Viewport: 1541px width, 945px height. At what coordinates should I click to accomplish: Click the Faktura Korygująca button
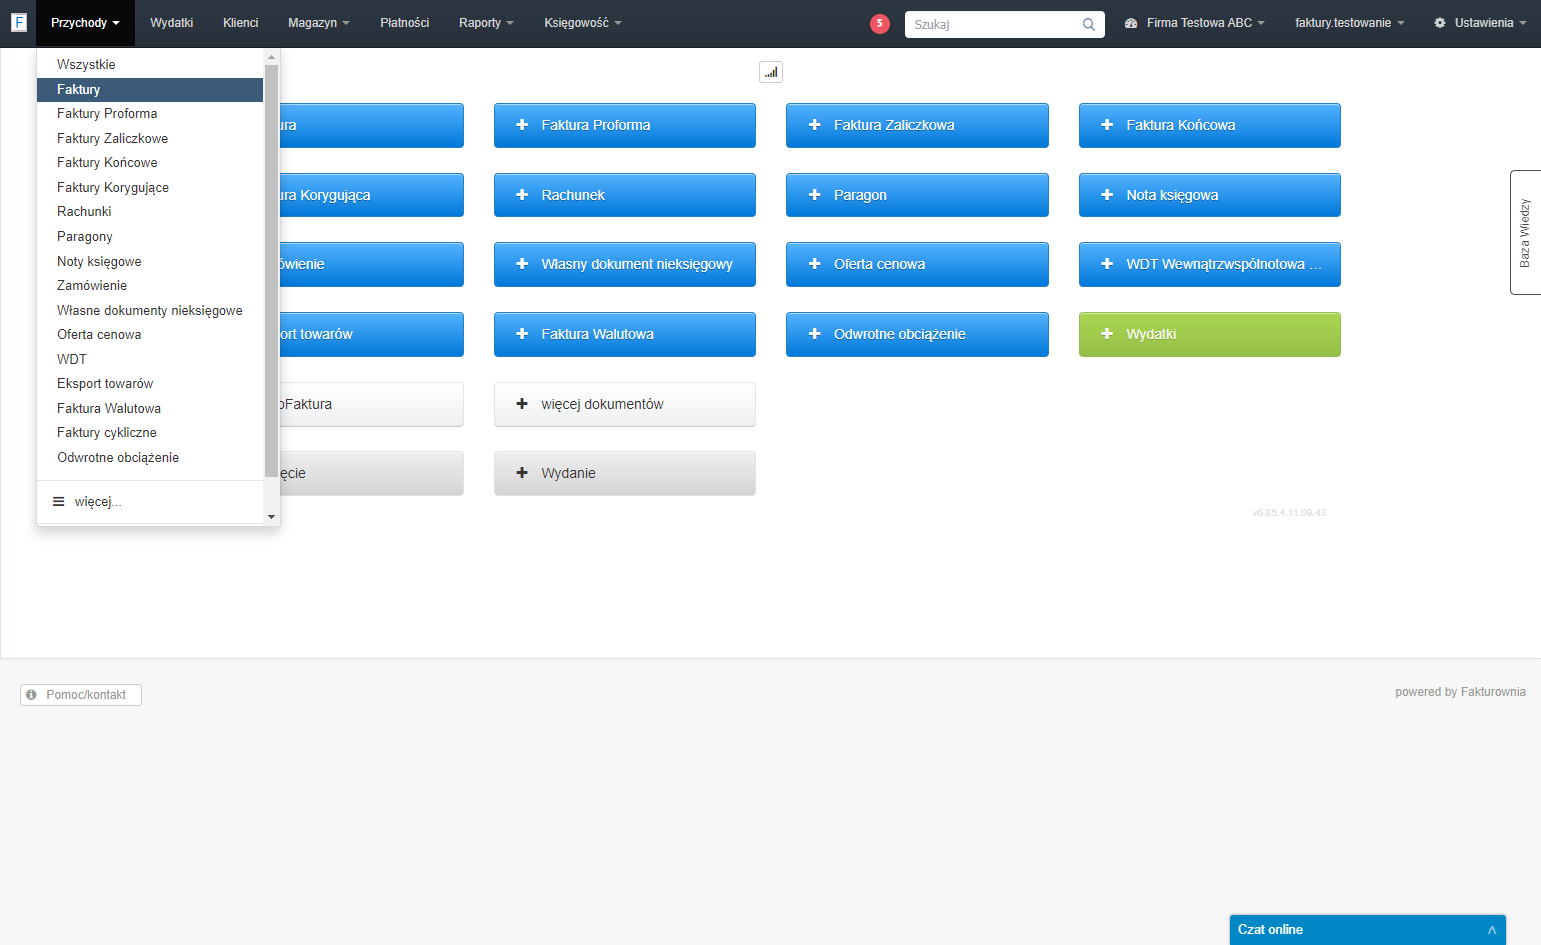(x=371, y=195)
